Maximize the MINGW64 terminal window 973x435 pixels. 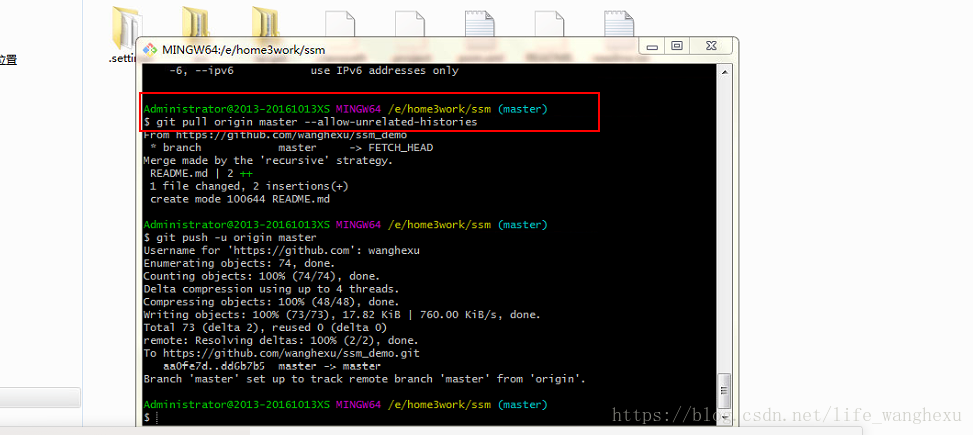[677, 46]
